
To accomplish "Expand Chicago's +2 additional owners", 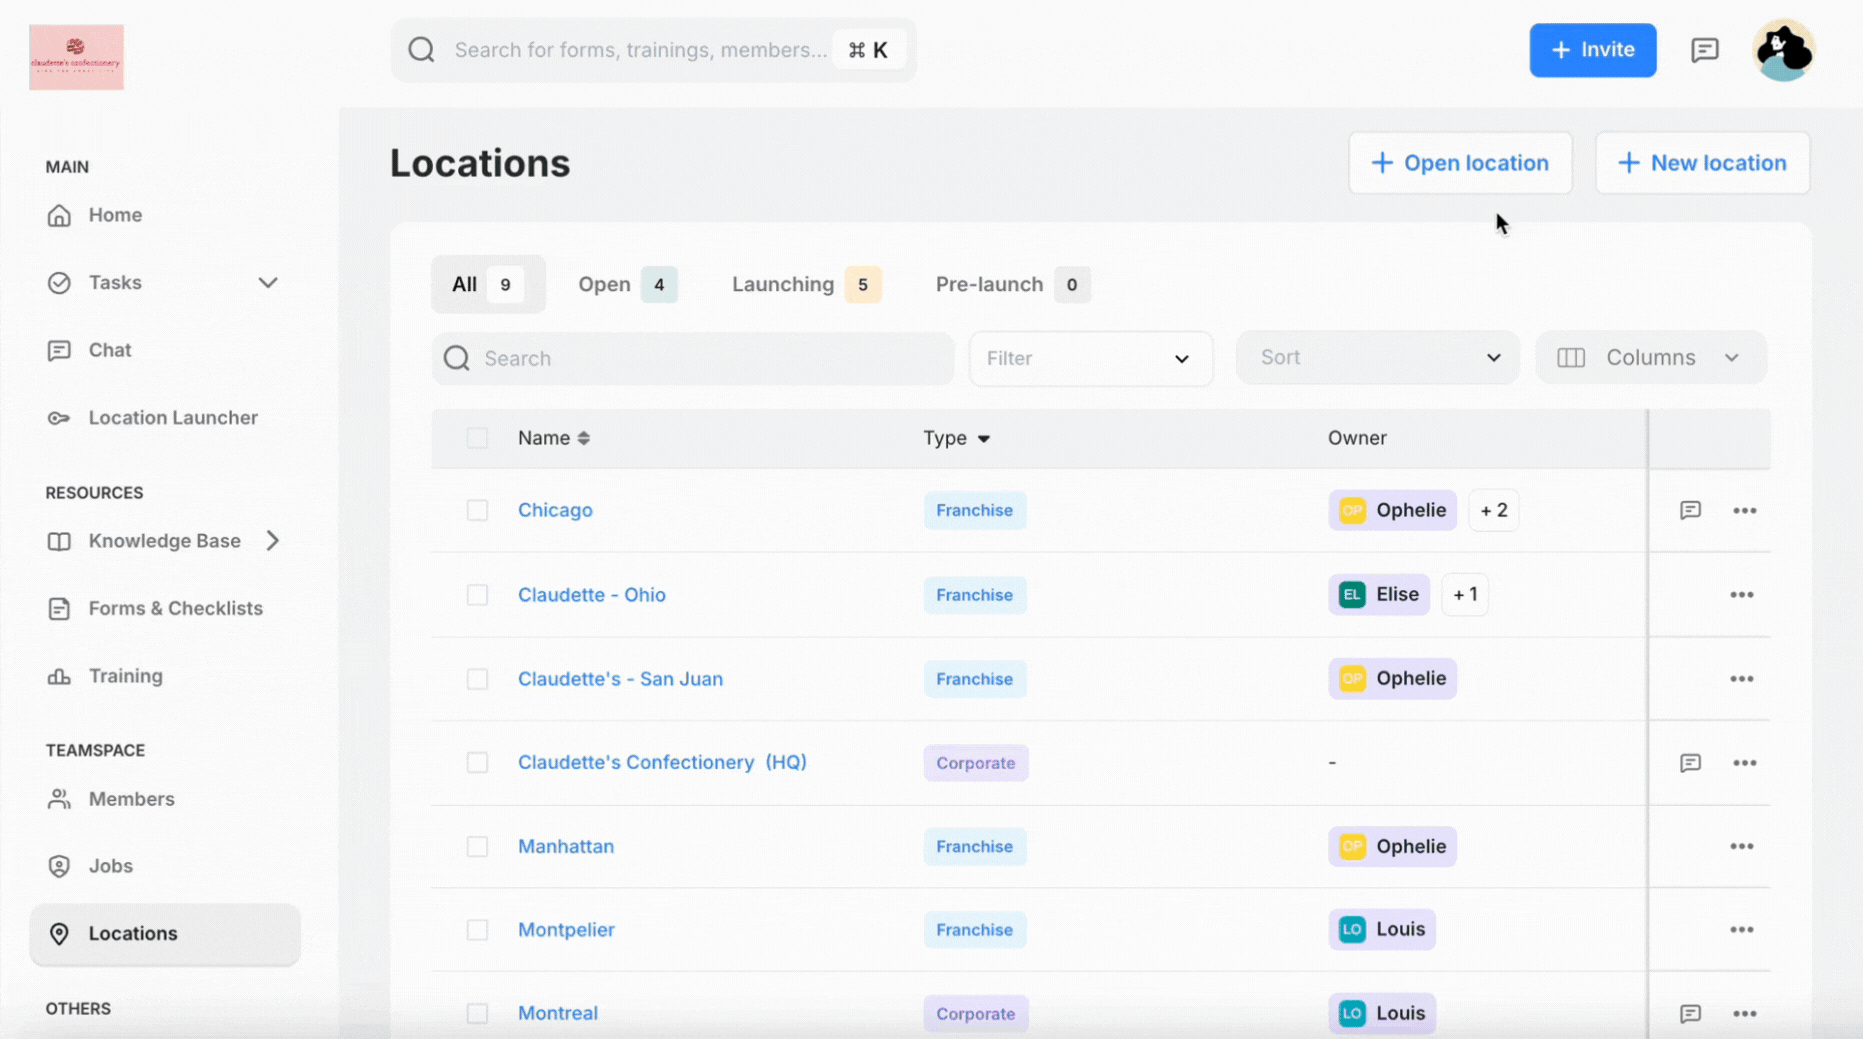I will pyautogui.click(x=1494, y=510).
